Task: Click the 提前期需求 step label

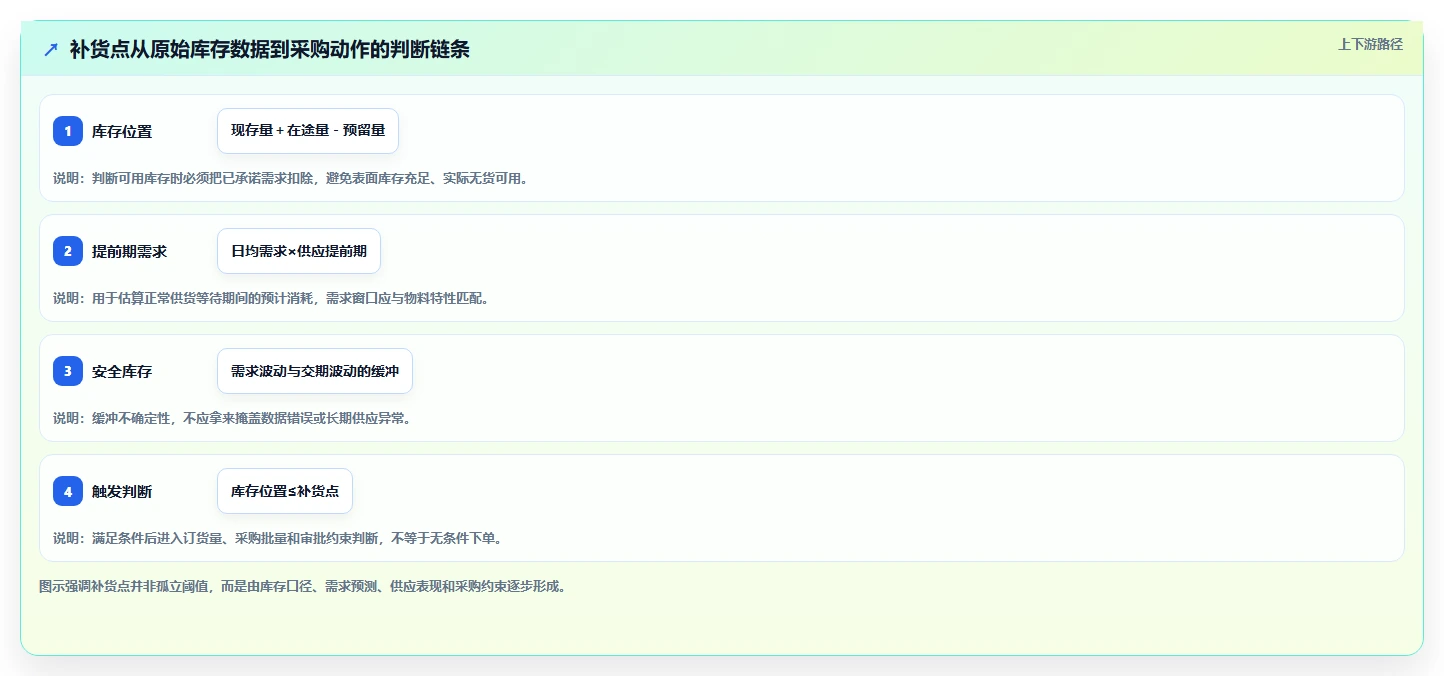Action: coord(129,251)
